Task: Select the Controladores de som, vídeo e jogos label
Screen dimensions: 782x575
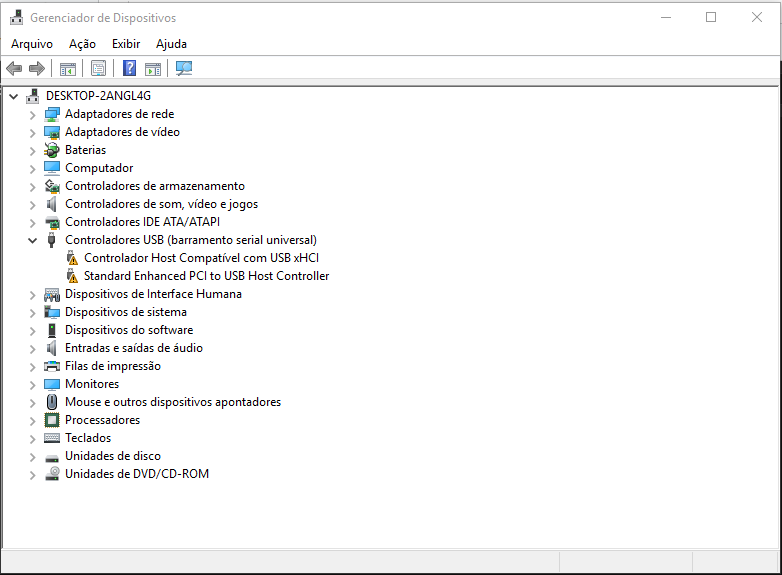Action: click(162, 204)
